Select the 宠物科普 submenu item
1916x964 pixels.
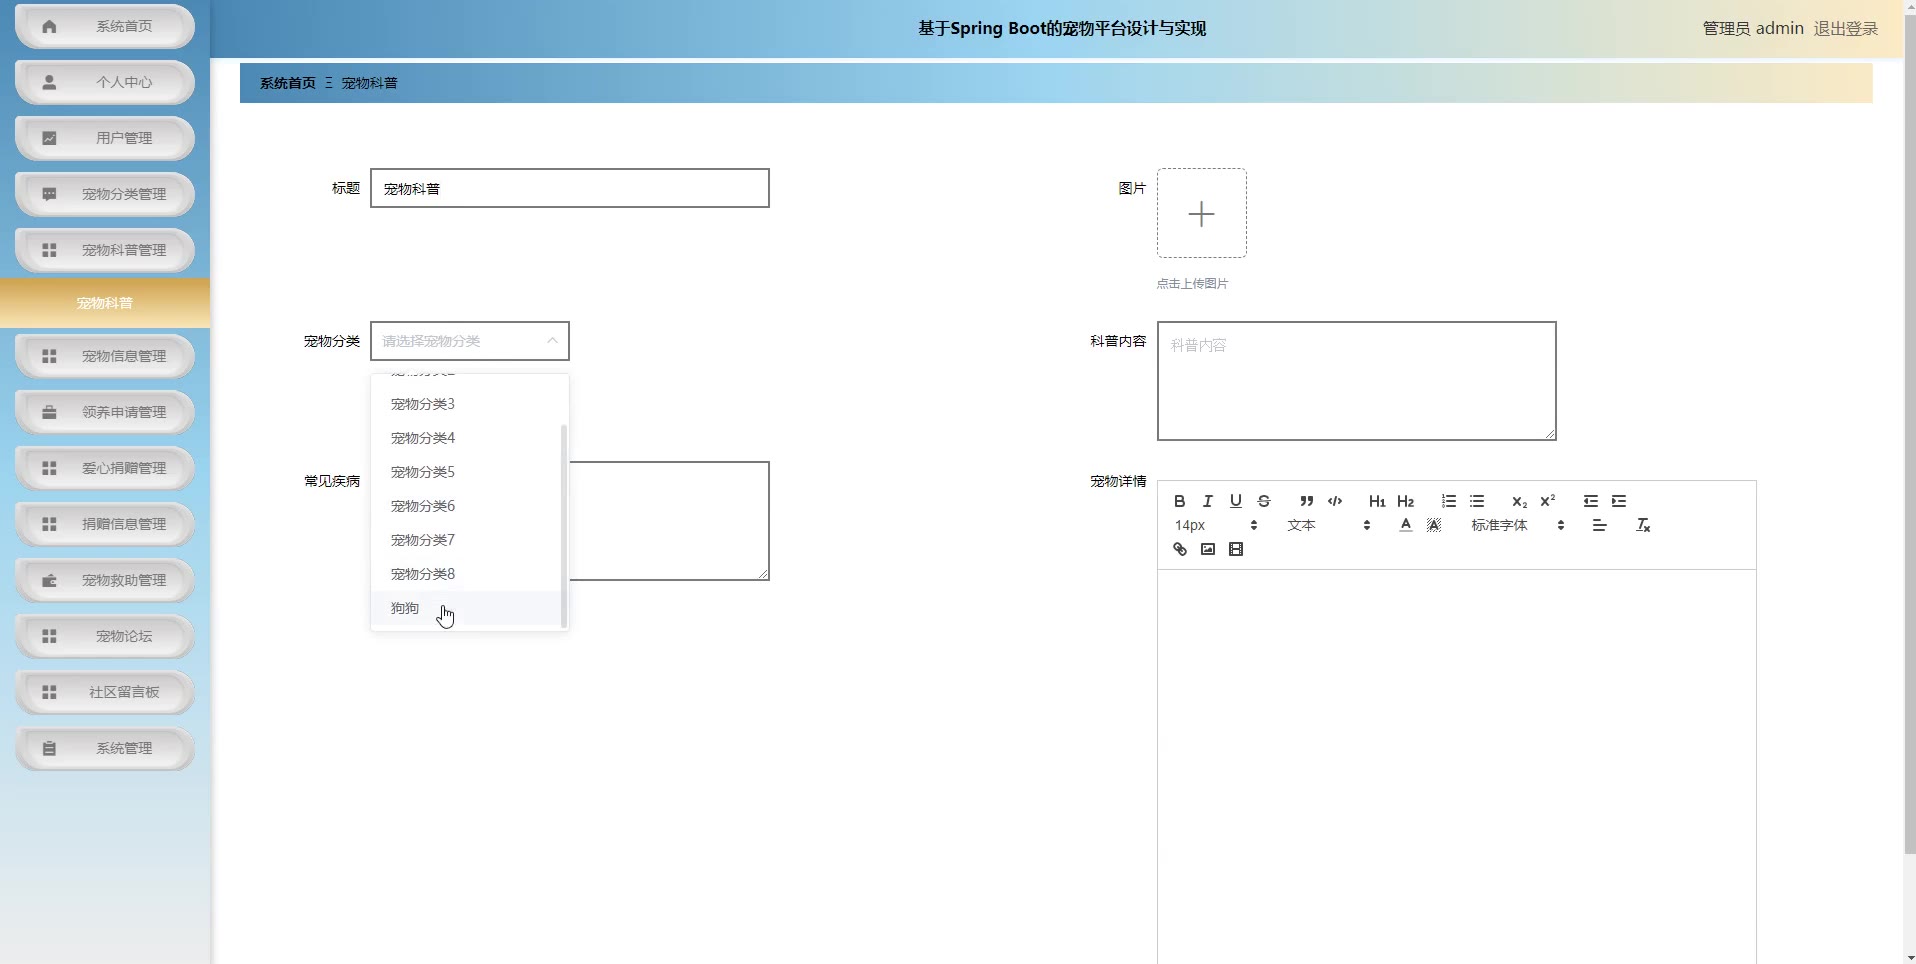pyautogui.click(x=105, y=303)
